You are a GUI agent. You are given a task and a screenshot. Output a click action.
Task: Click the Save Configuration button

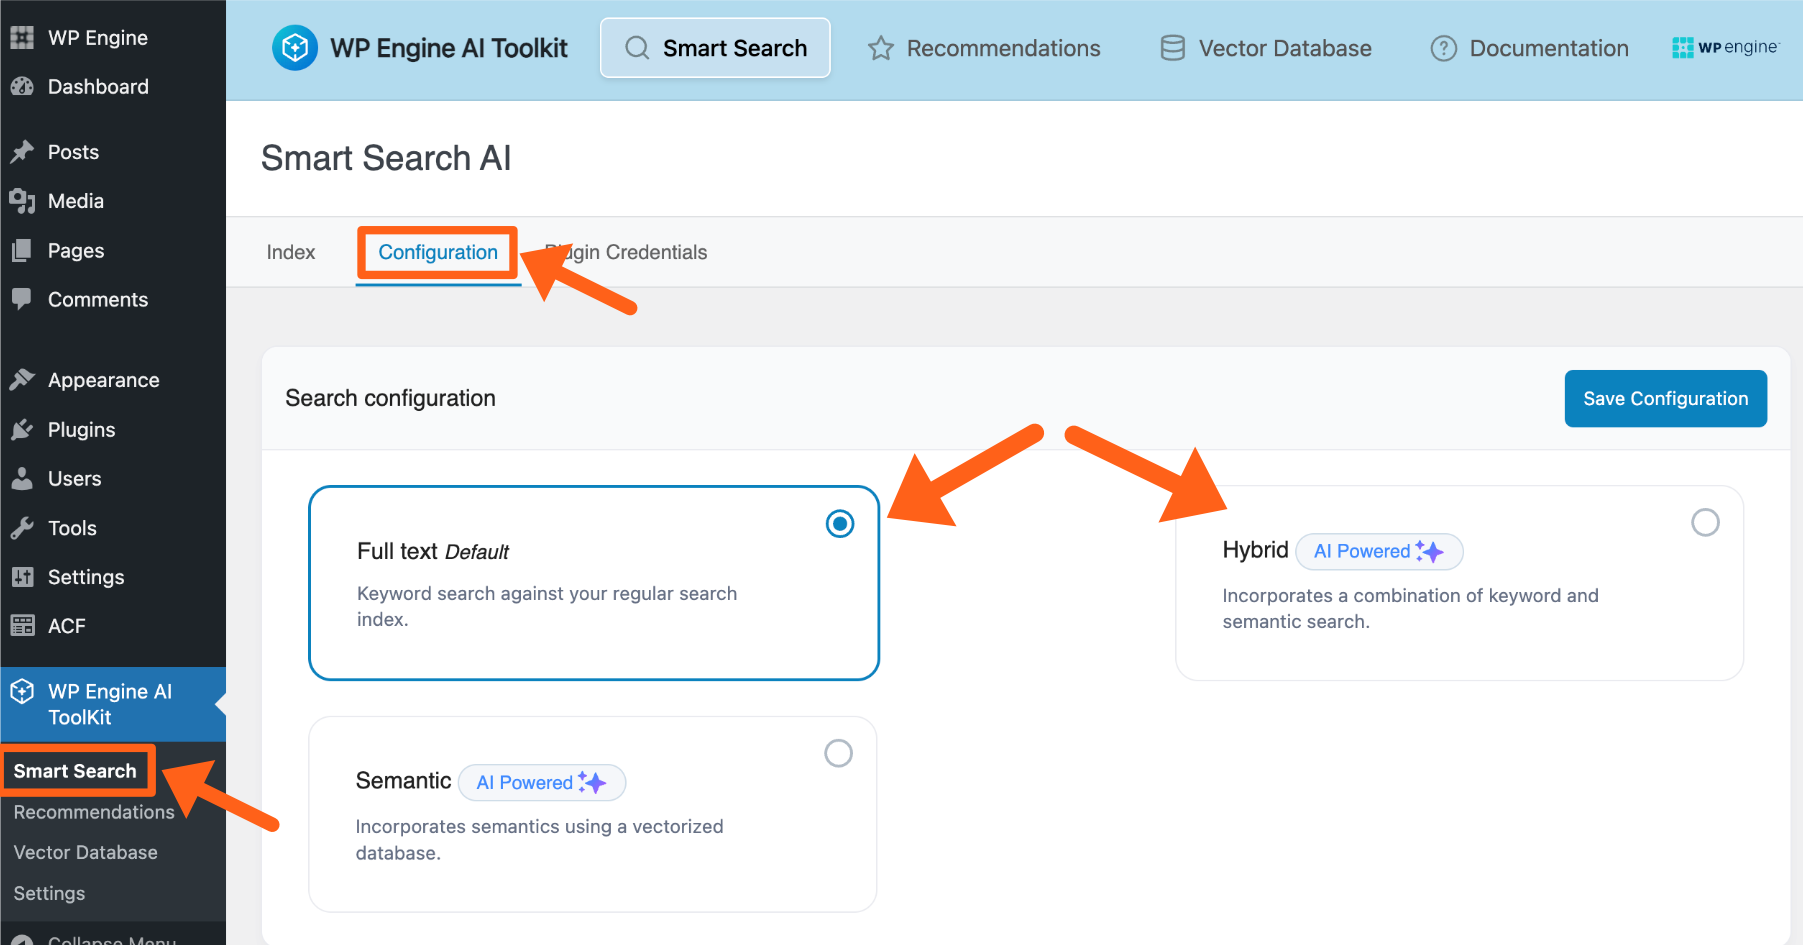[x=1665, y=398]
